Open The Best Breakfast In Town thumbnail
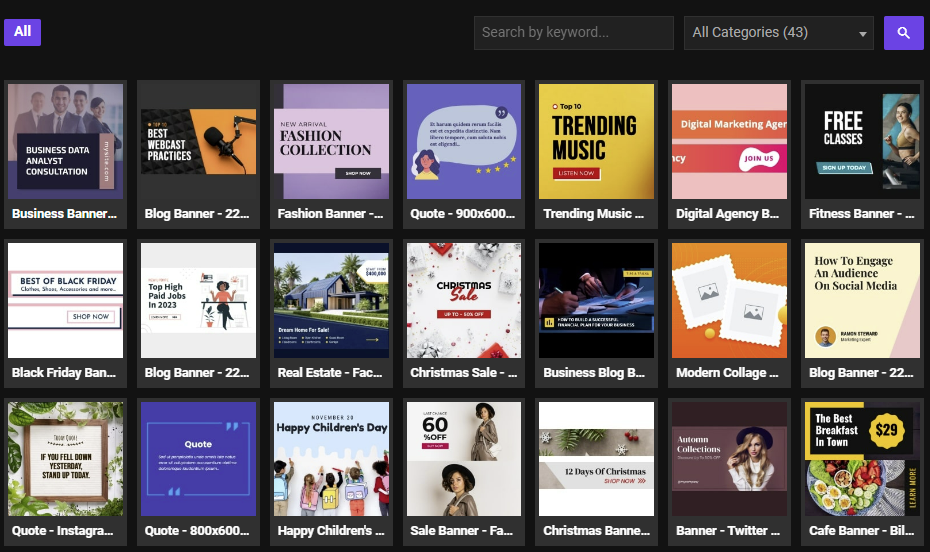930x552 pixels. [862, 459]
